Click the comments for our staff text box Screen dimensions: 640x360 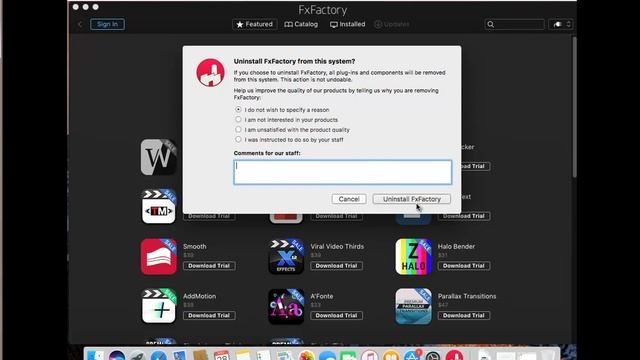pyautogui.click(x=342, y=172)
